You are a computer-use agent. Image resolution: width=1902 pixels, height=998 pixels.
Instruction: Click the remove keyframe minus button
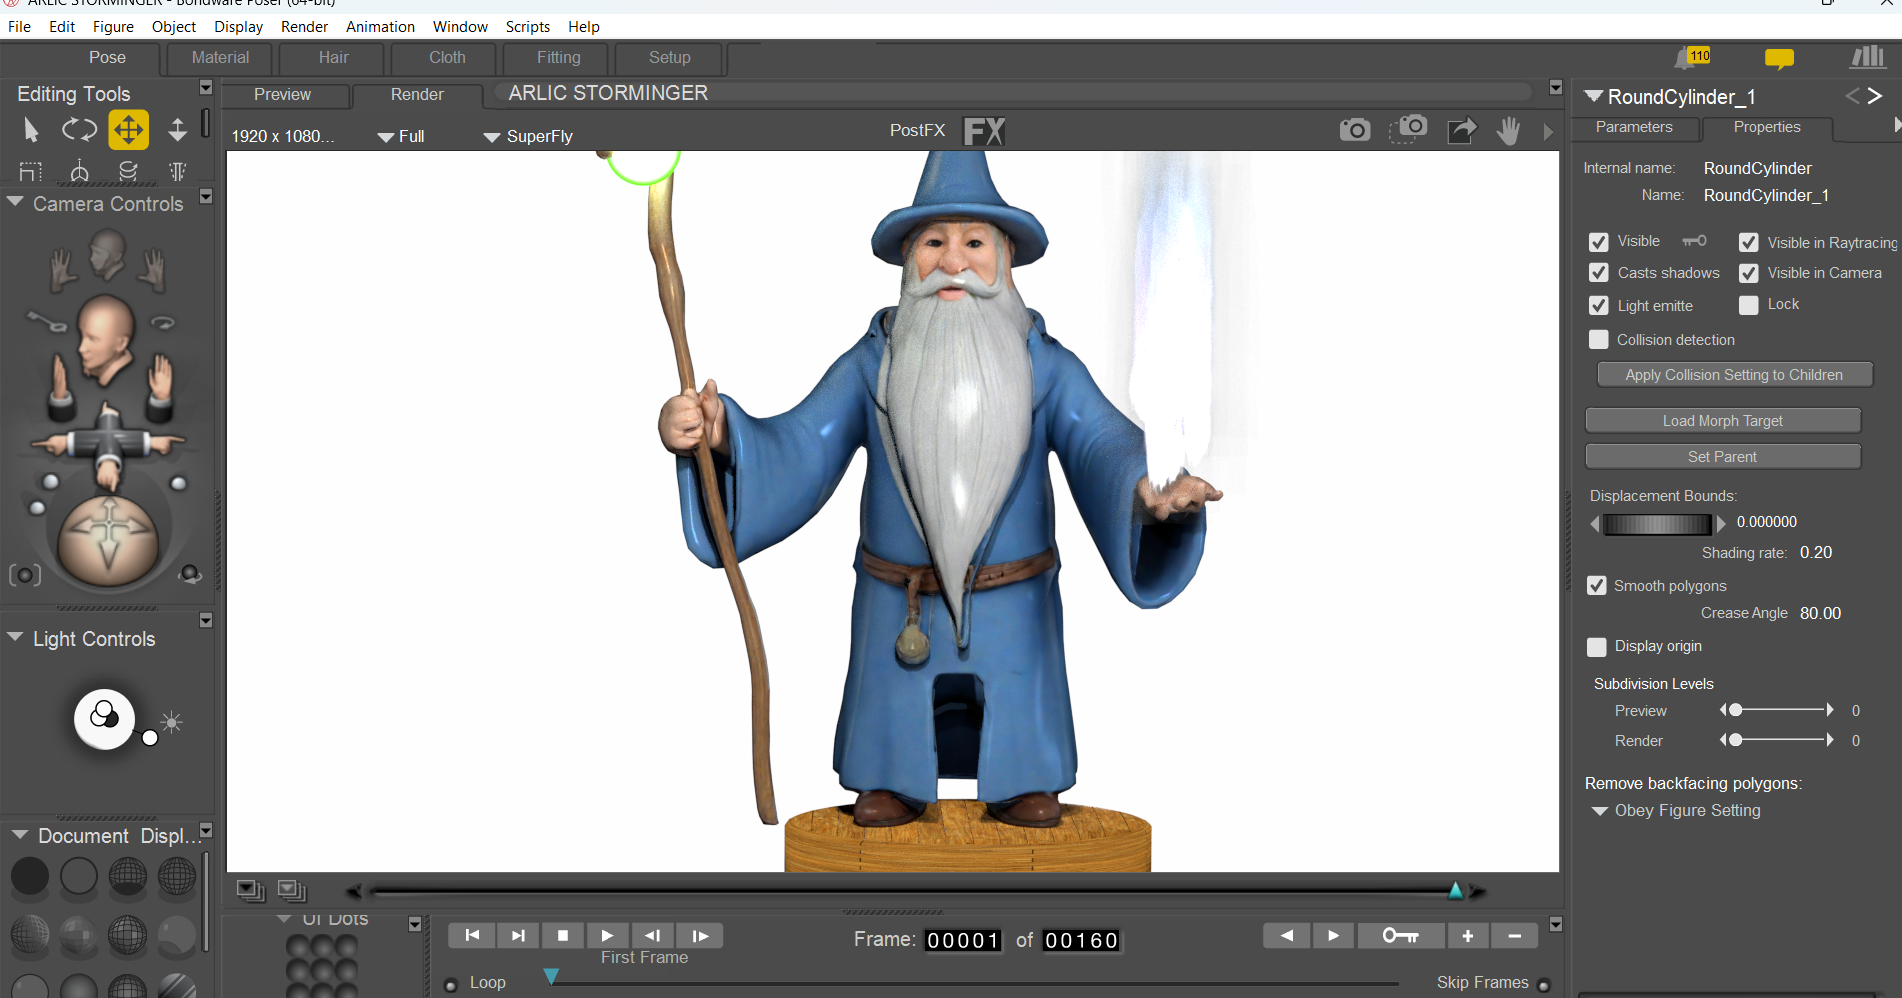[x=1514, y=936]
